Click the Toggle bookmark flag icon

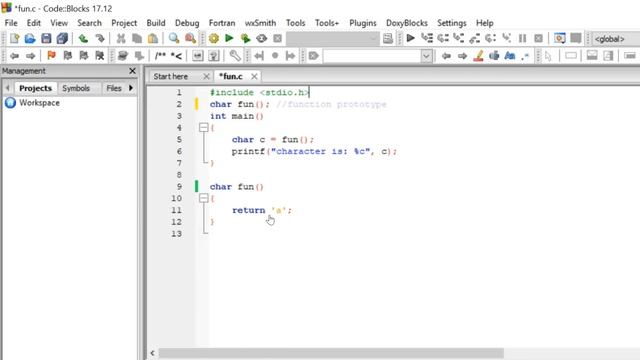[51, 56]
